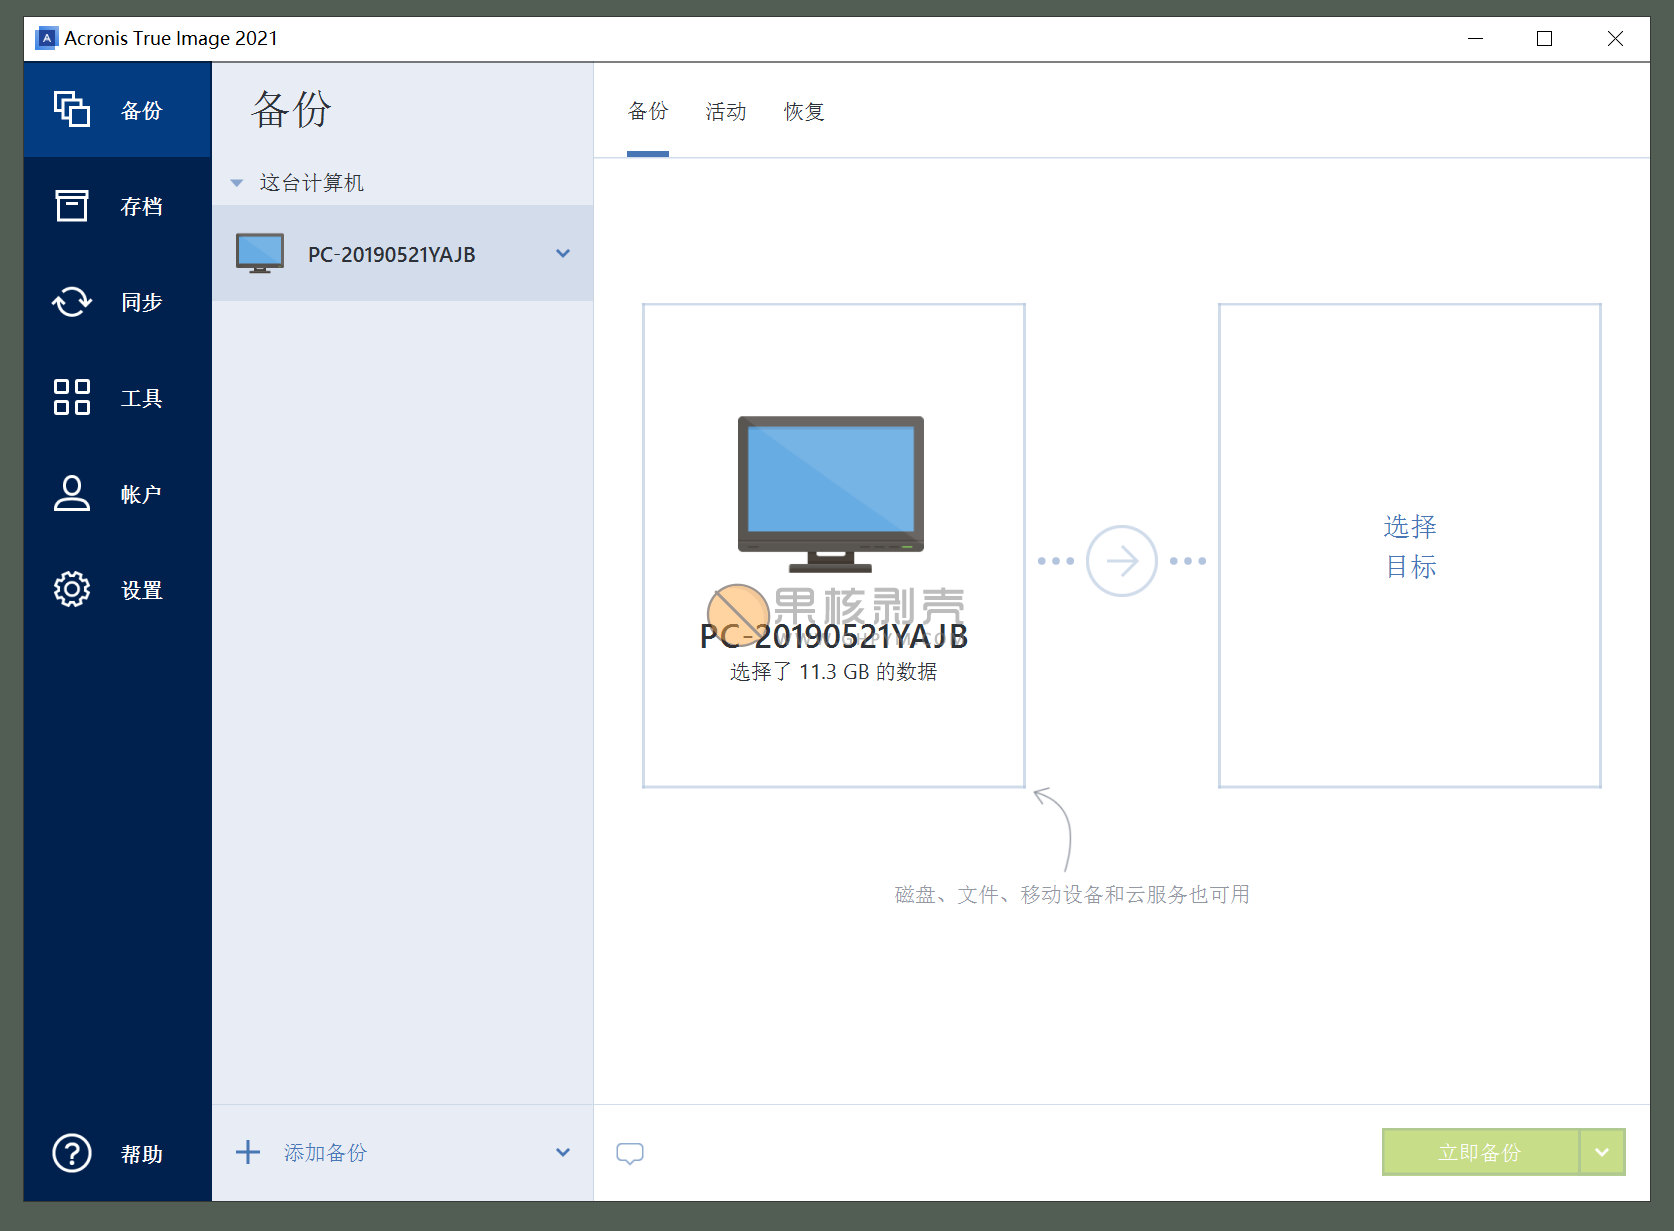
Task: Switch to the 恢复 tab
Action: coord(804,112)
